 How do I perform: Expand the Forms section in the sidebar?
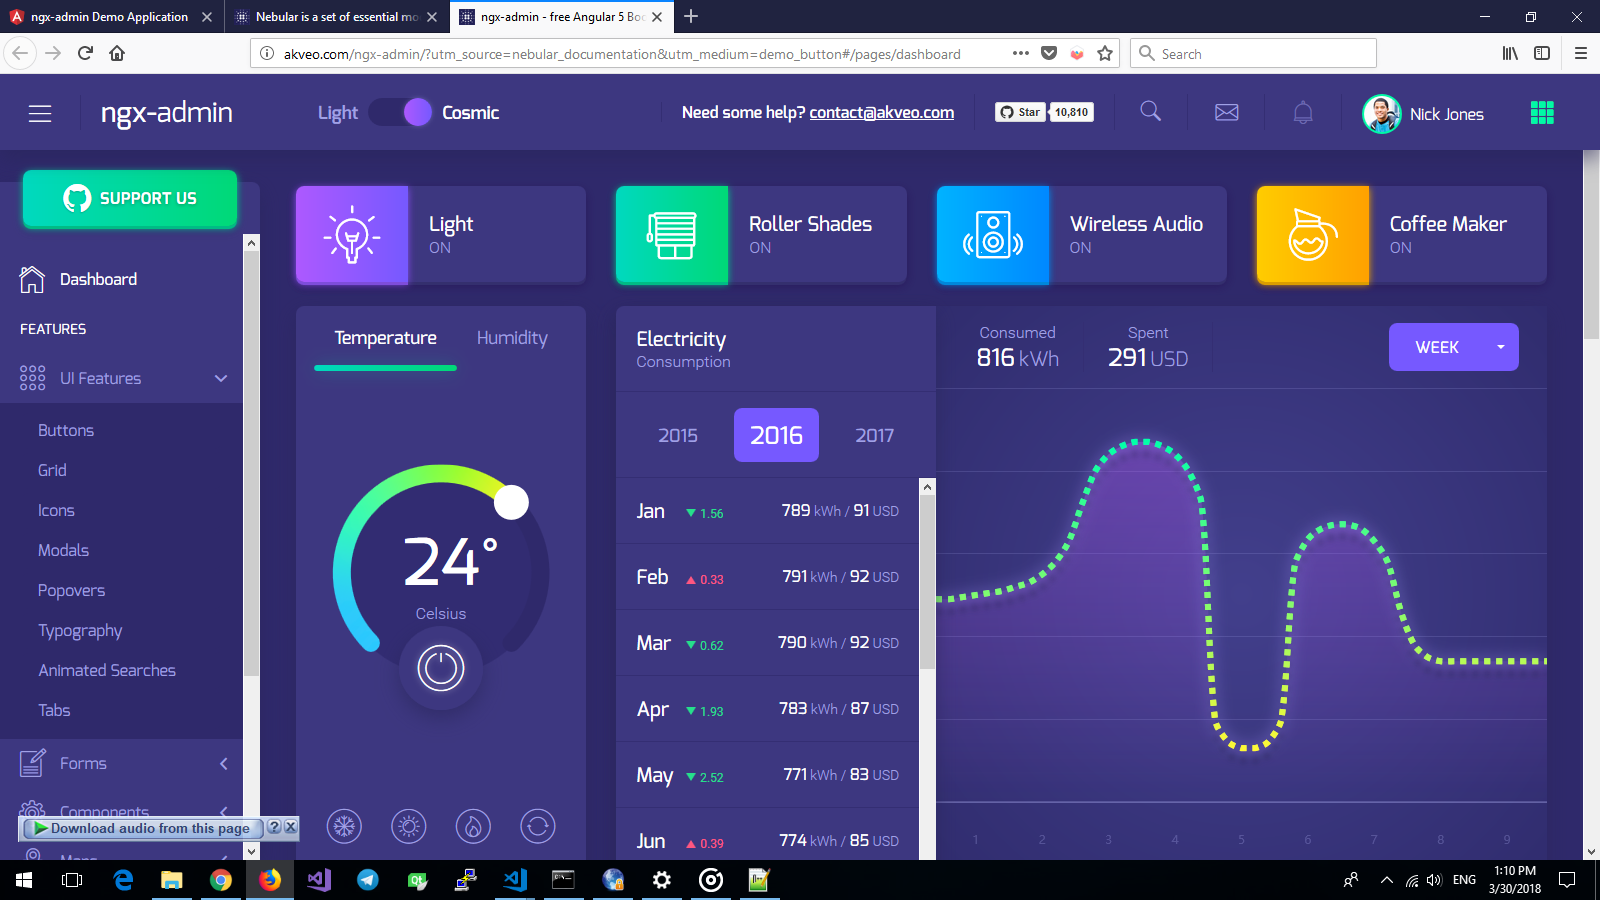tap(222, 763)
